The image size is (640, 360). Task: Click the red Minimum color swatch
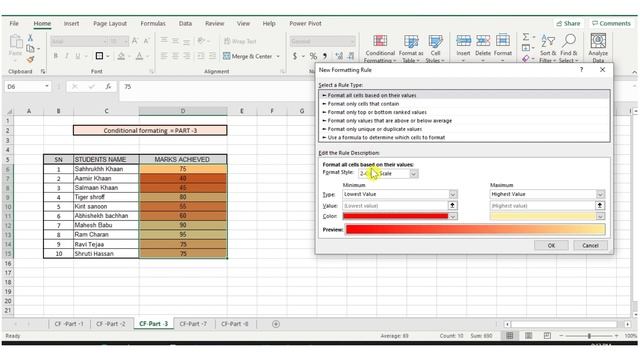pyautogui.click(x=396, y=216)
